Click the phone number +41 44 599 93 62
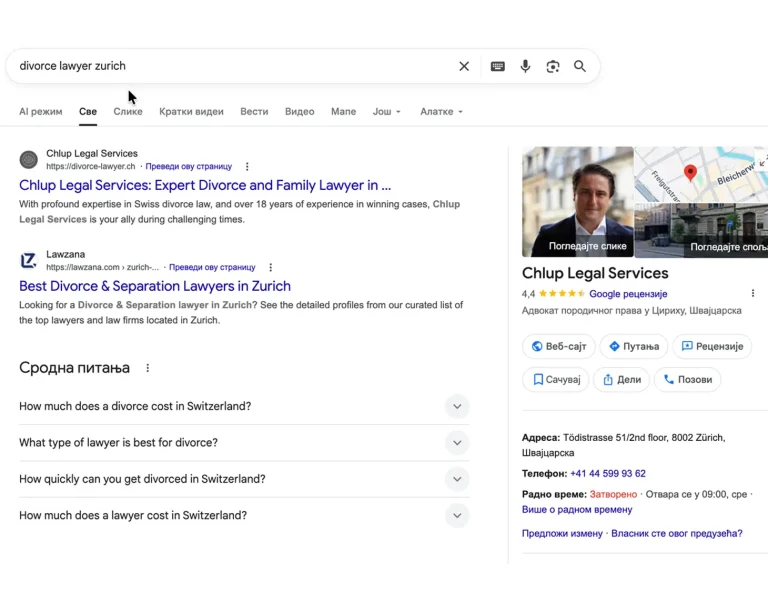The width and height of the screenshot is (768, 602). click(x=608, y=474)
